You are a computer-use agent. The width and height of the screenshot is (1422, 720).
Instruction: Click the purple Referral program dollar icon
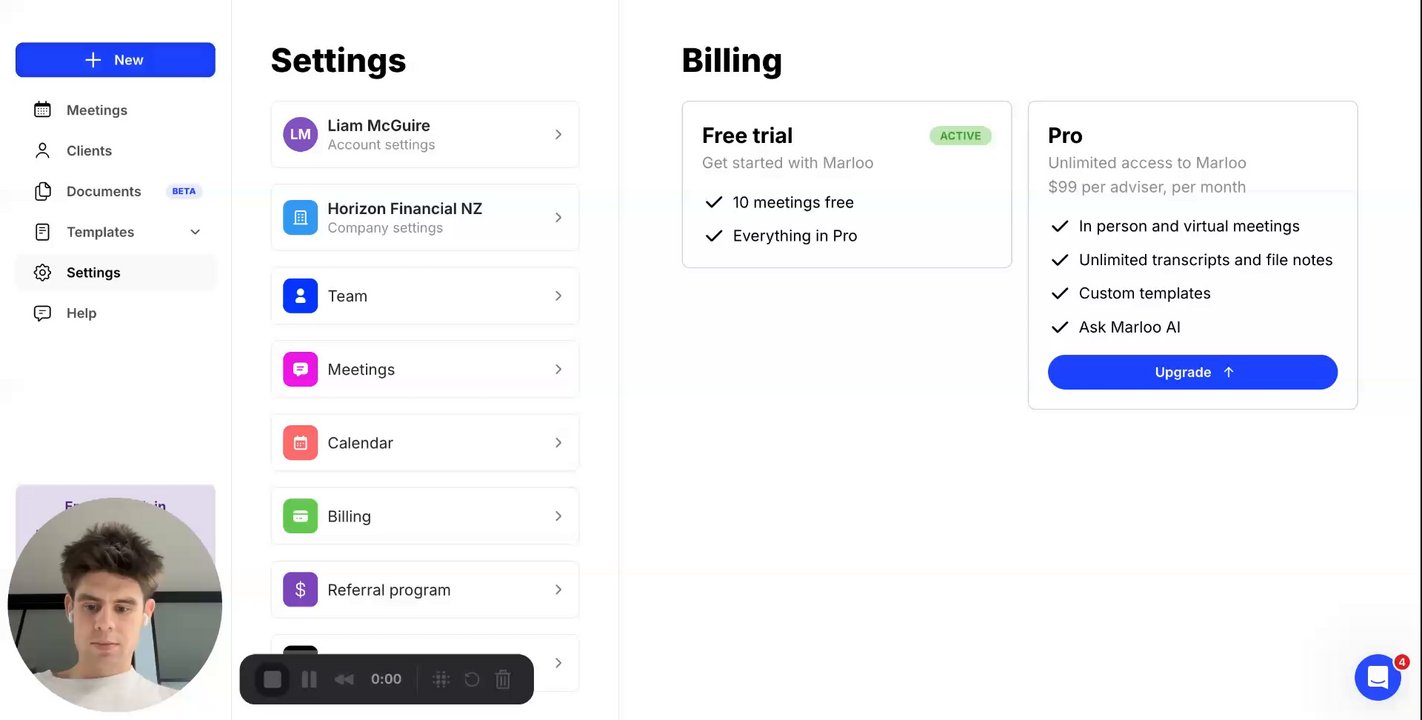coord(300,590)
